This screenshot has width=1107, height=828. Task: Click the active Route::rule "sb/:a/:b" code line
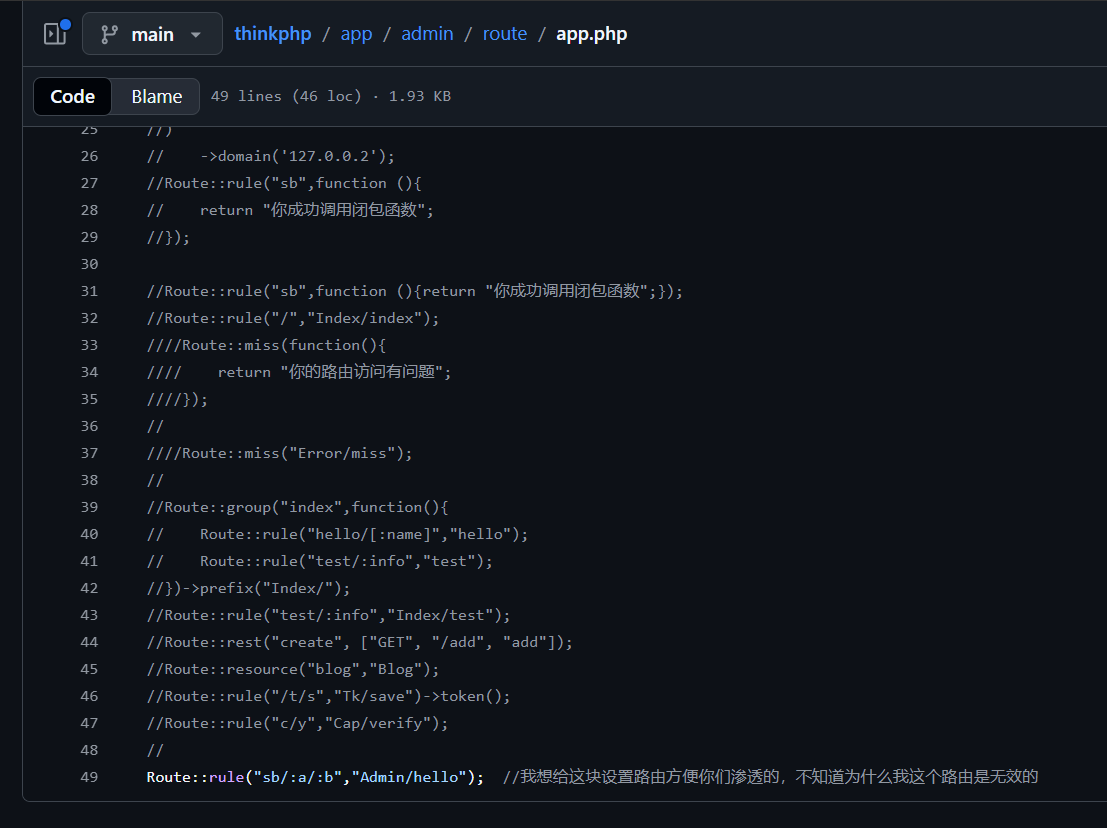click(x=315, y=777)
